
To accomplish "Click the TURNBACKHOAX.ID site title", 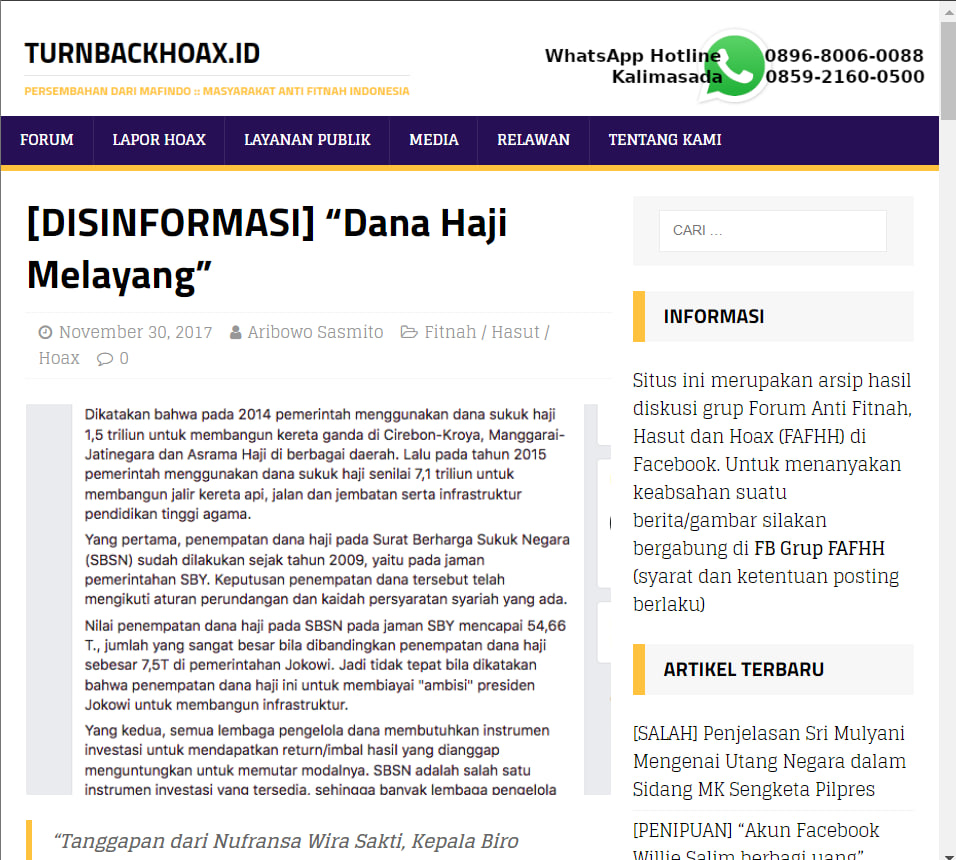I will tap(142, 54).
